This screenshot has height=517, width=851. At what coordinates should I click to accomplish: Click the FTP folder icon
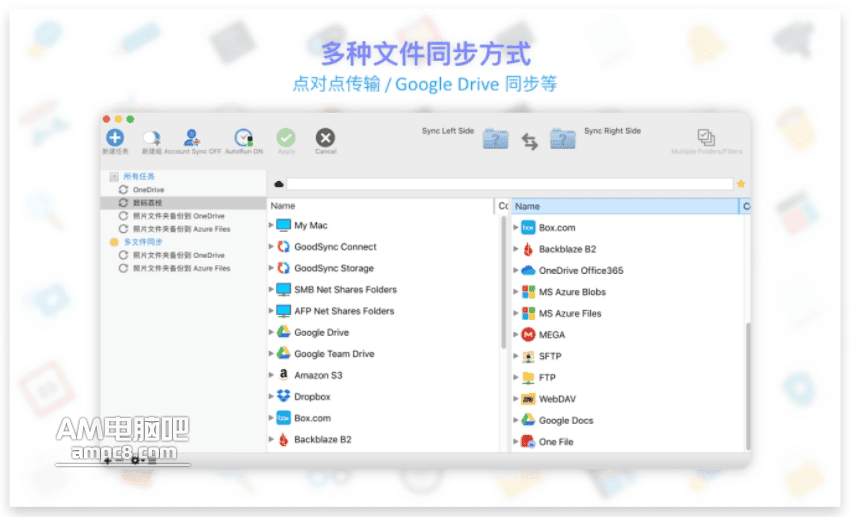[528, 378]
